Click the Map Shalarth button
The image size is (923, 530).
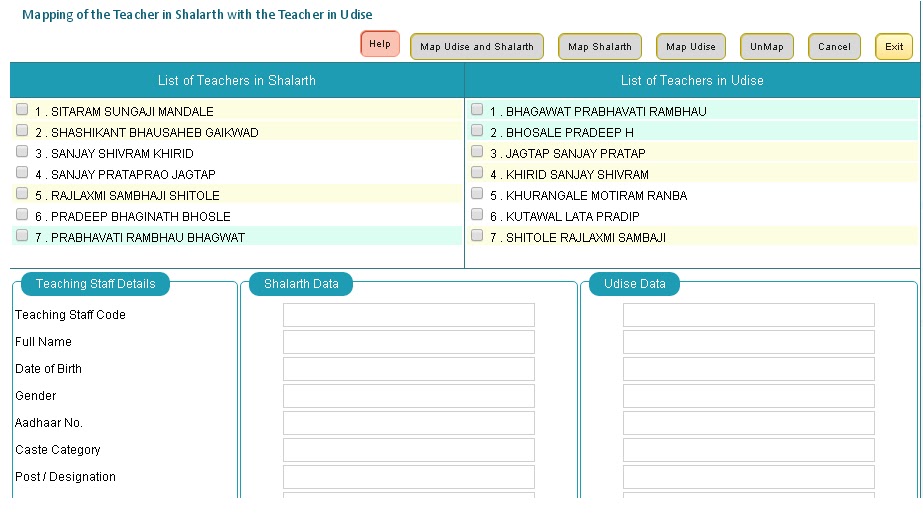click(600, 47)
